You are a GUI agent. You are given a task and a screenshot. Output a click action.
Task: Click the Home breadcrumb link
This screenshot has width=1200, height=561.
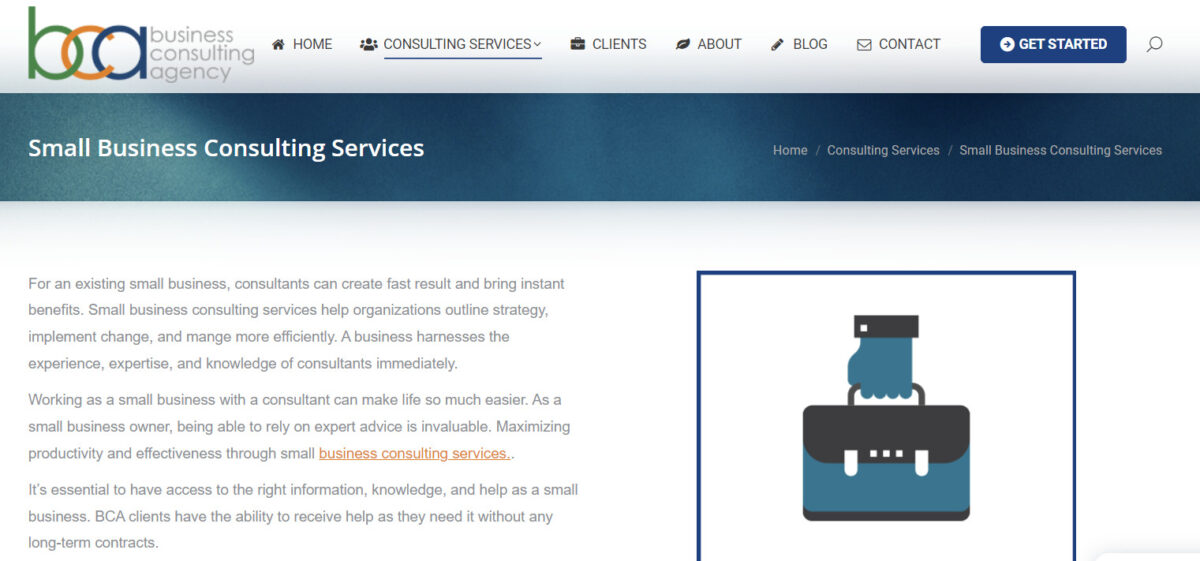[790, 150]
